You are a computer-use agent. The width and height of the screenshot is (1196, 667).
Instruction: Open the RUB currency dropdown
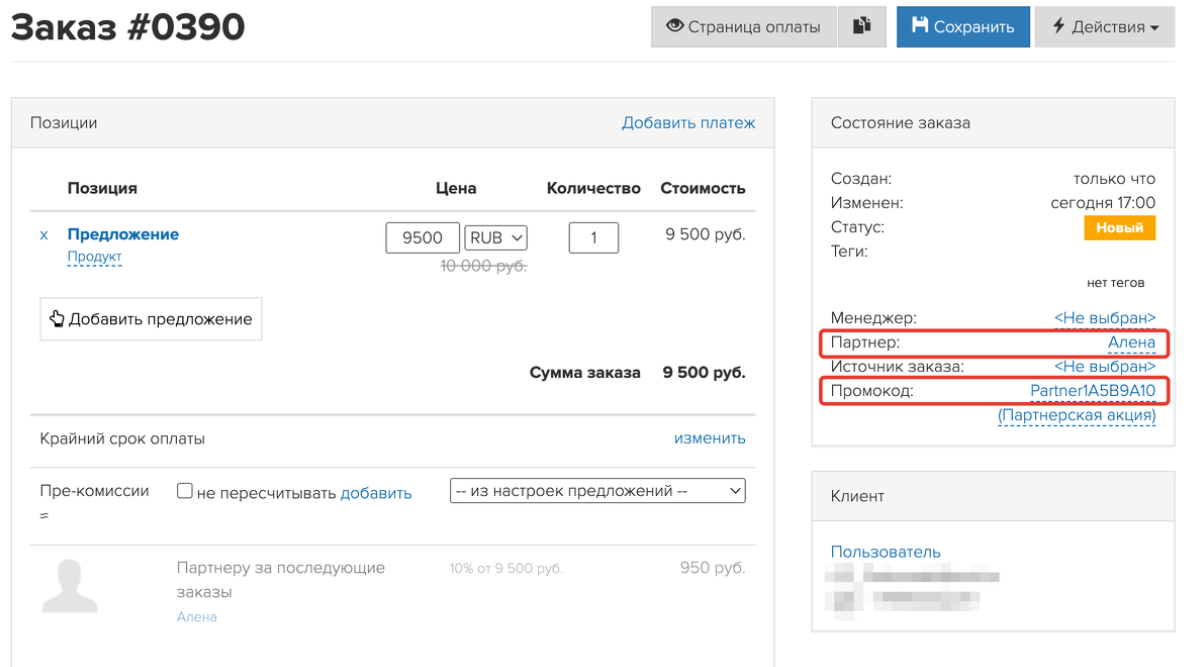click(x=496, y=238)
